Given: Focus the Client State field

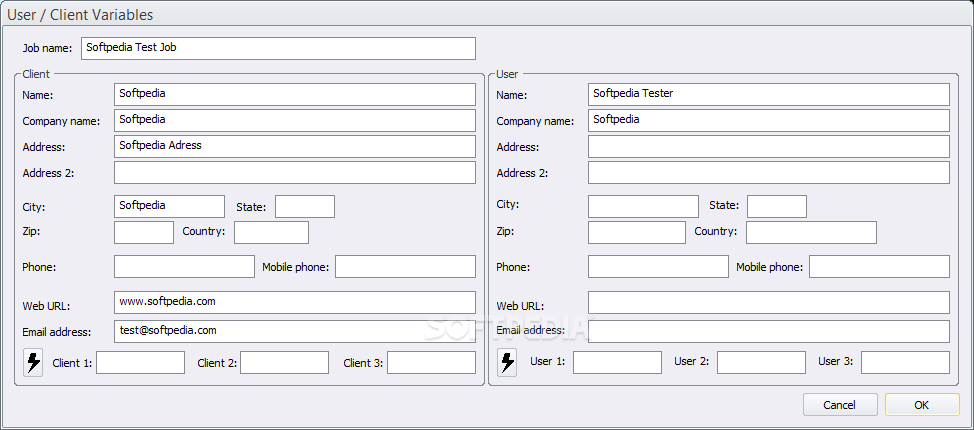Looking at the screenshot, I should click(305, 206).
